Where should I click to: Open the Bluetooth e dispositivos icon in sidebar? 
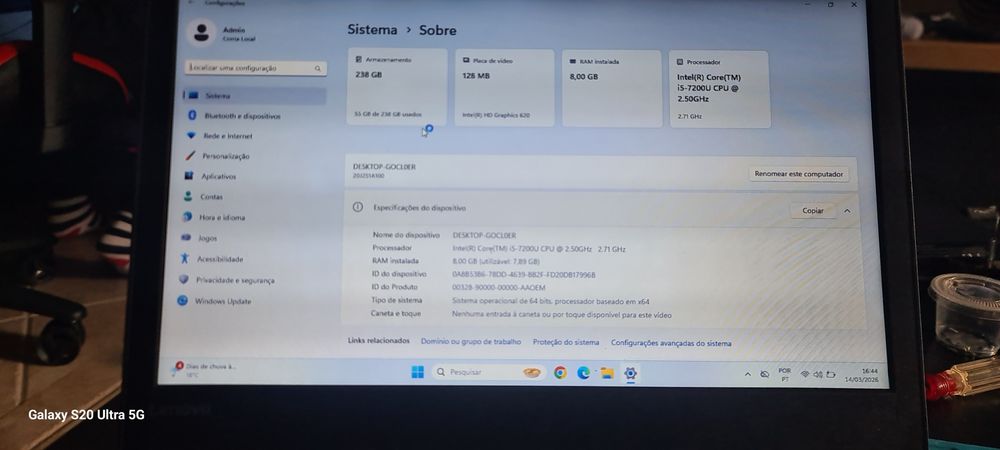(191, 115)
